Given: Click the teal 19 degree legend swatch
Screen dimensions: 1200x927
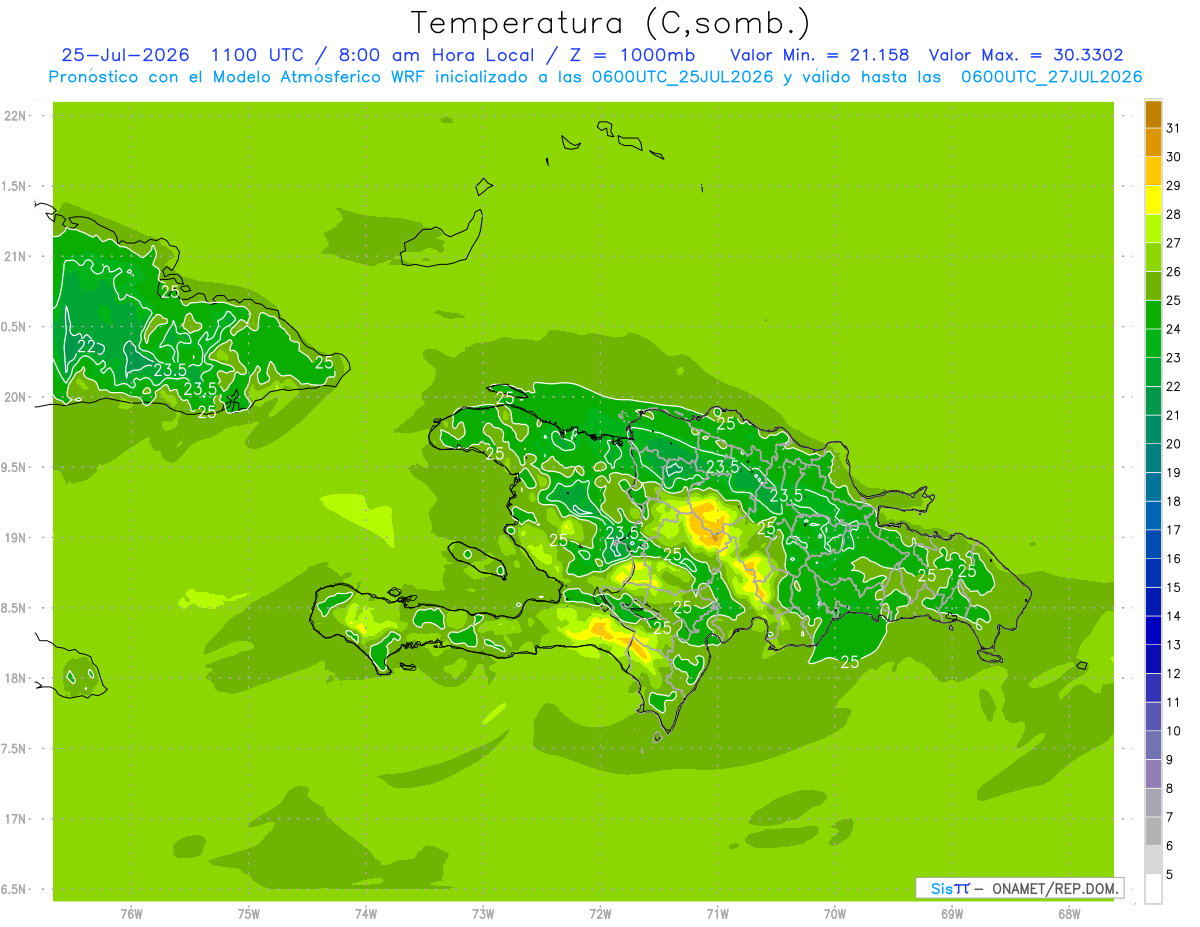Looking at the screenshot, I should pyautogui.click(x=1153, y=459).
